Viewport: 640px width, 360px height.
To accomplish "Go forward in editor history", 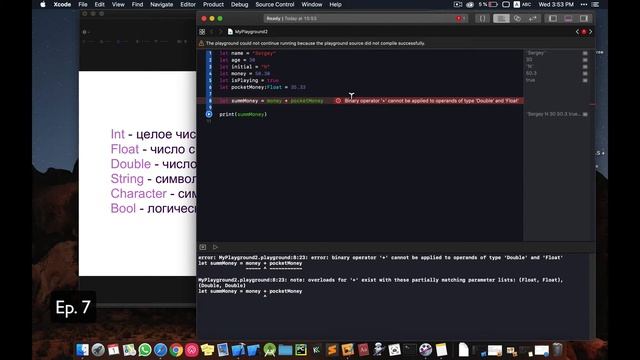I will 220,31.
